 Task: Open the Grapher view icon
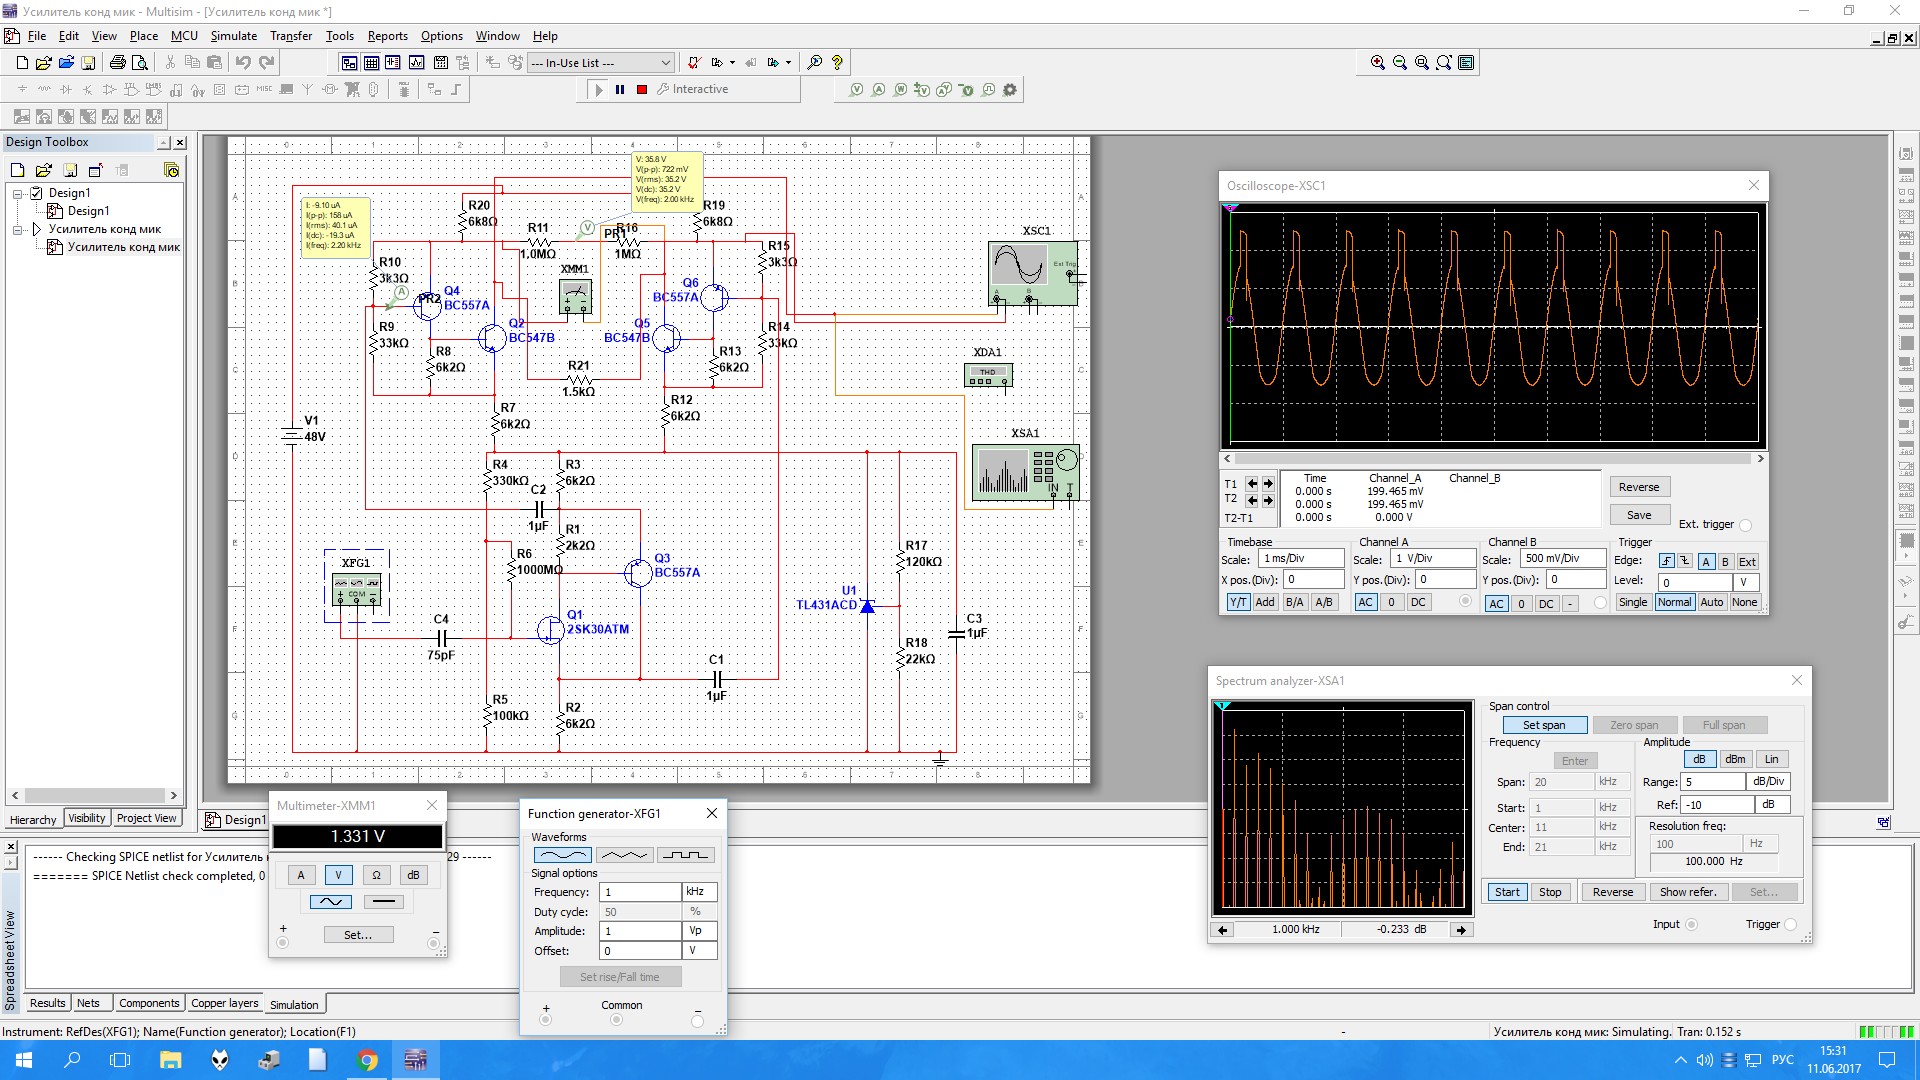416,62
